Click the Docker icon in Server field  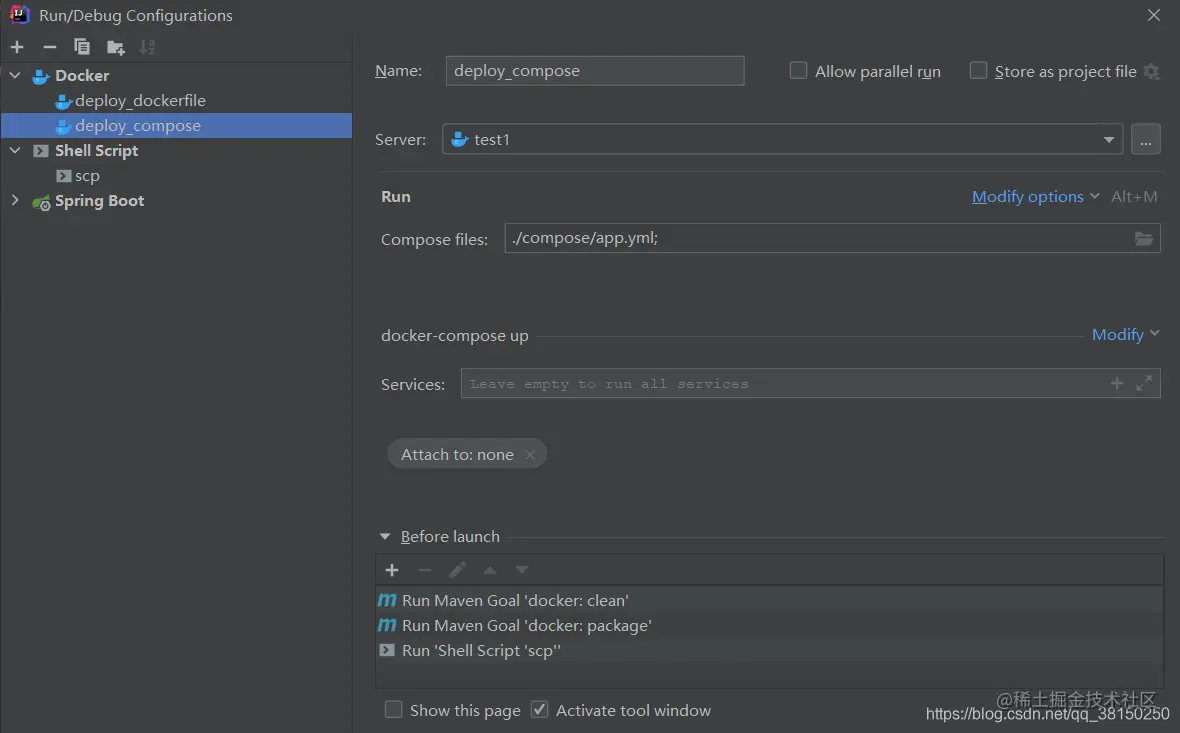pyautogui.click(x=459, y=139)
